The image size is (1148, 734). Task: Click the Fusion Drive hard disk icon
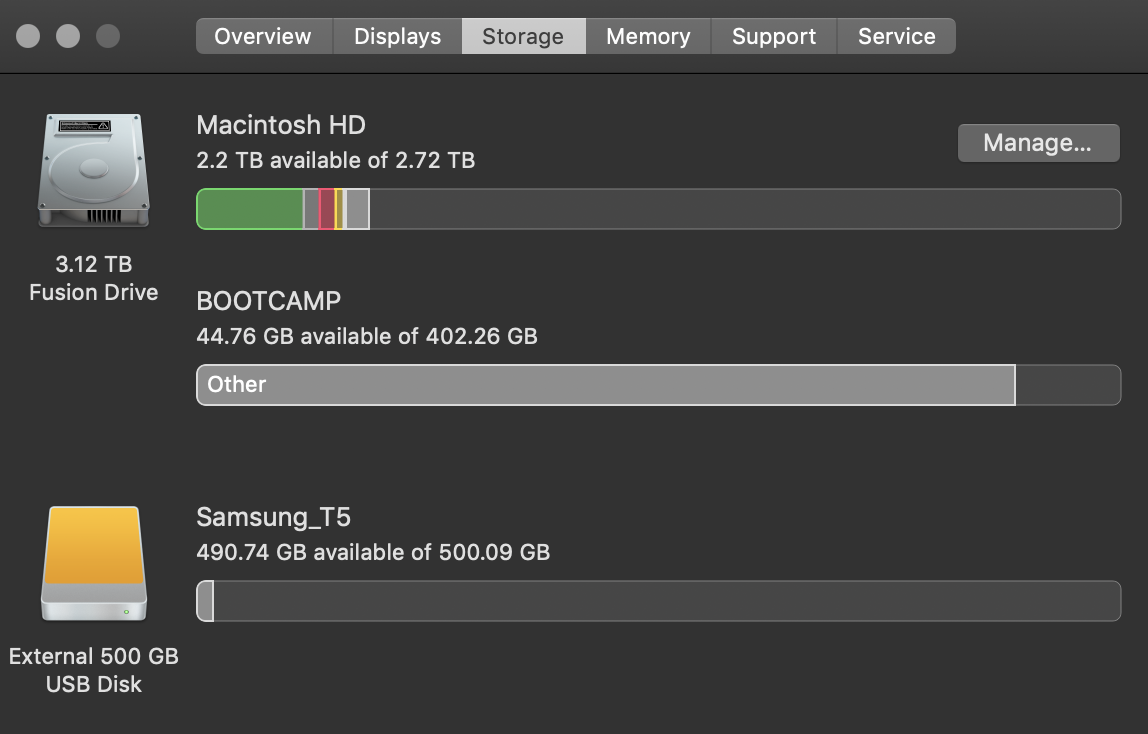pyautogui.click(x=93, y=169)
